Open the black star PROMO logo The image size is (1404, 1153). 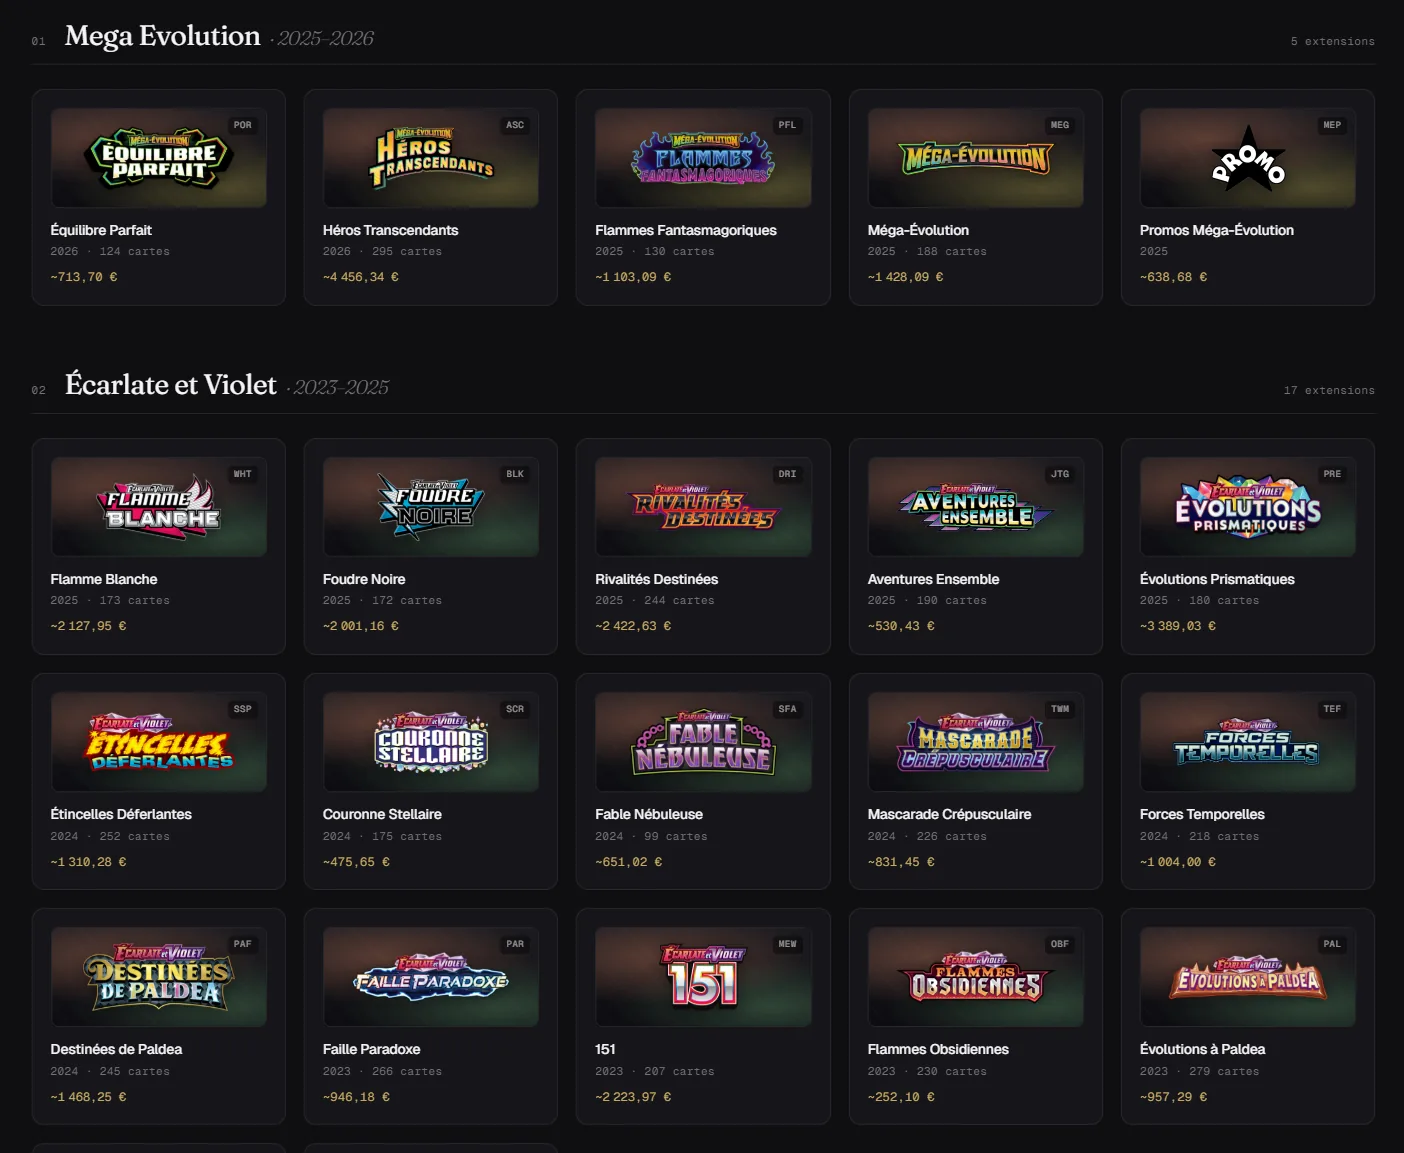click(1248, 158)
